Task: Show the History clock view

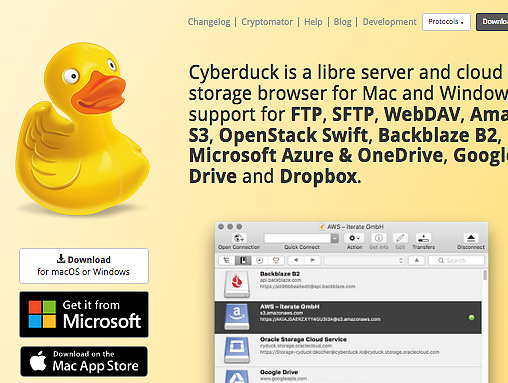Action: tap(259, 260)
